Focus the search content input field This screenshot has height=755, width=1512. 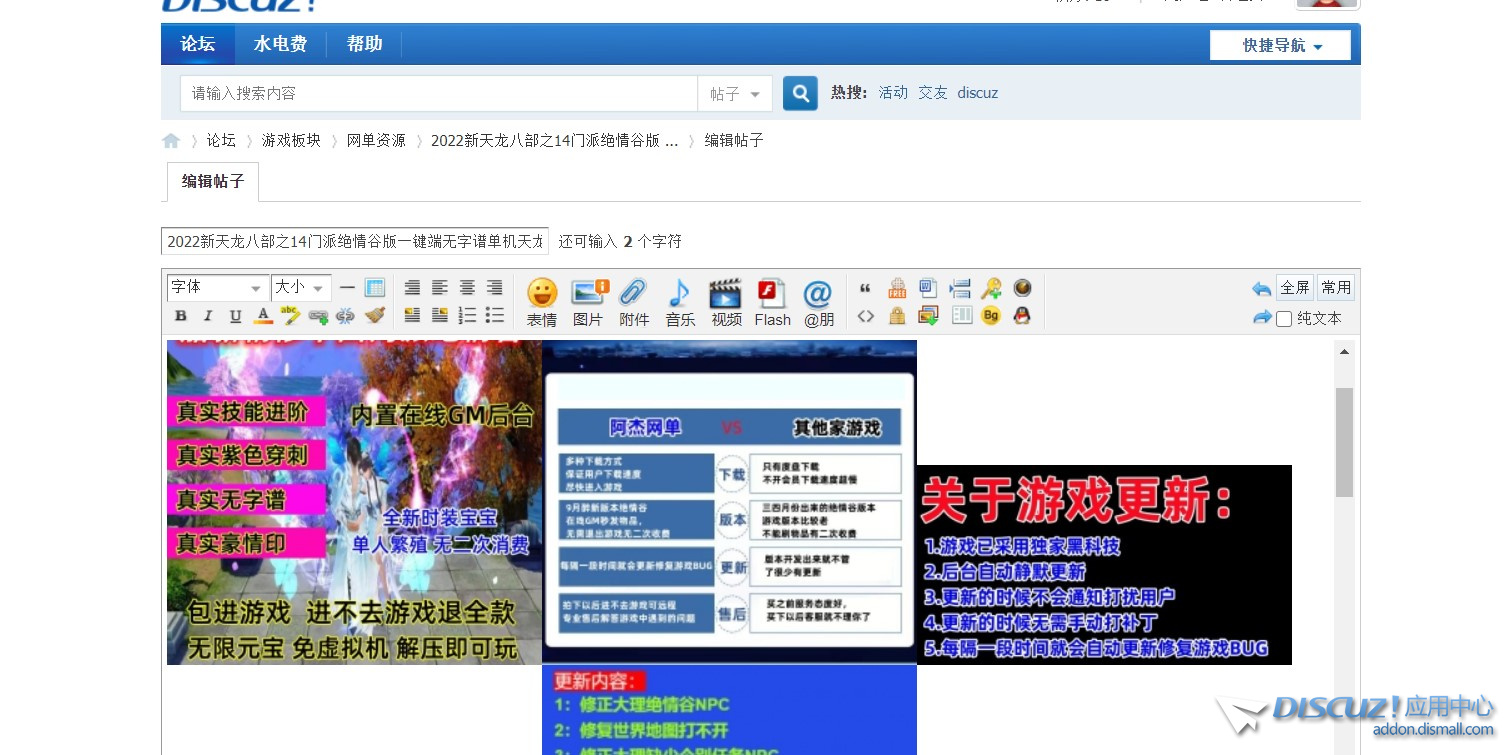(x=439, y=94)
